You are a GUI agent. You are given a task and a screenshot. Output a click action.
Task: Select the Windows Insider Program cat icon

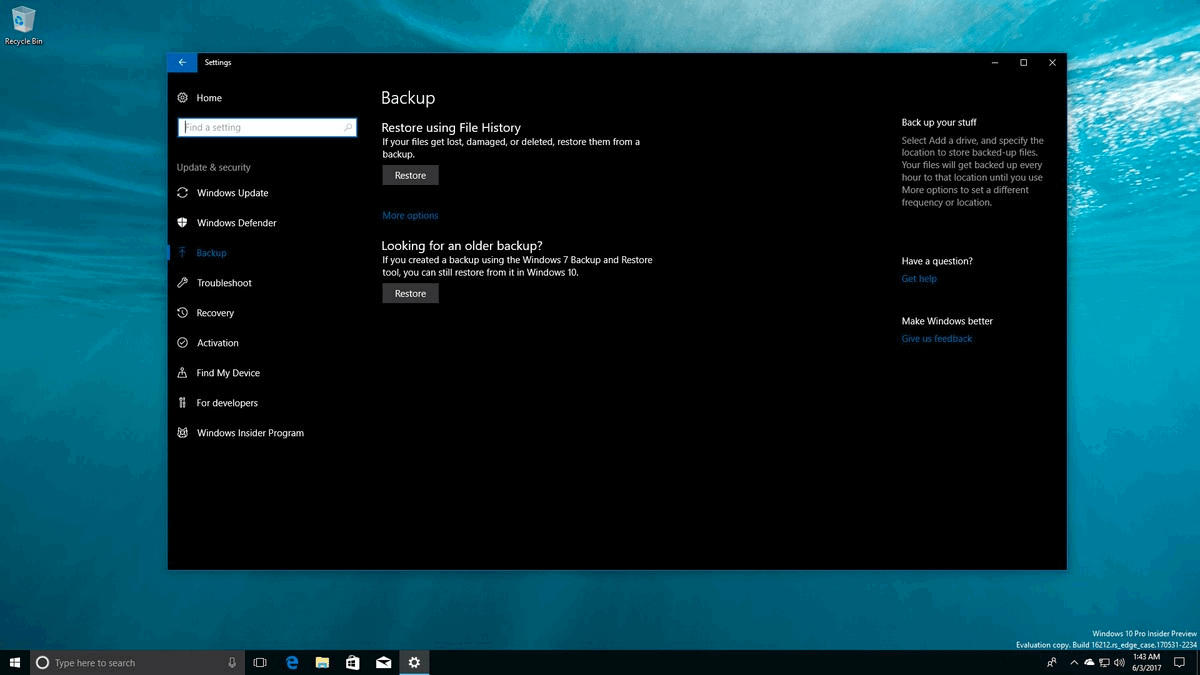[182, 433]
